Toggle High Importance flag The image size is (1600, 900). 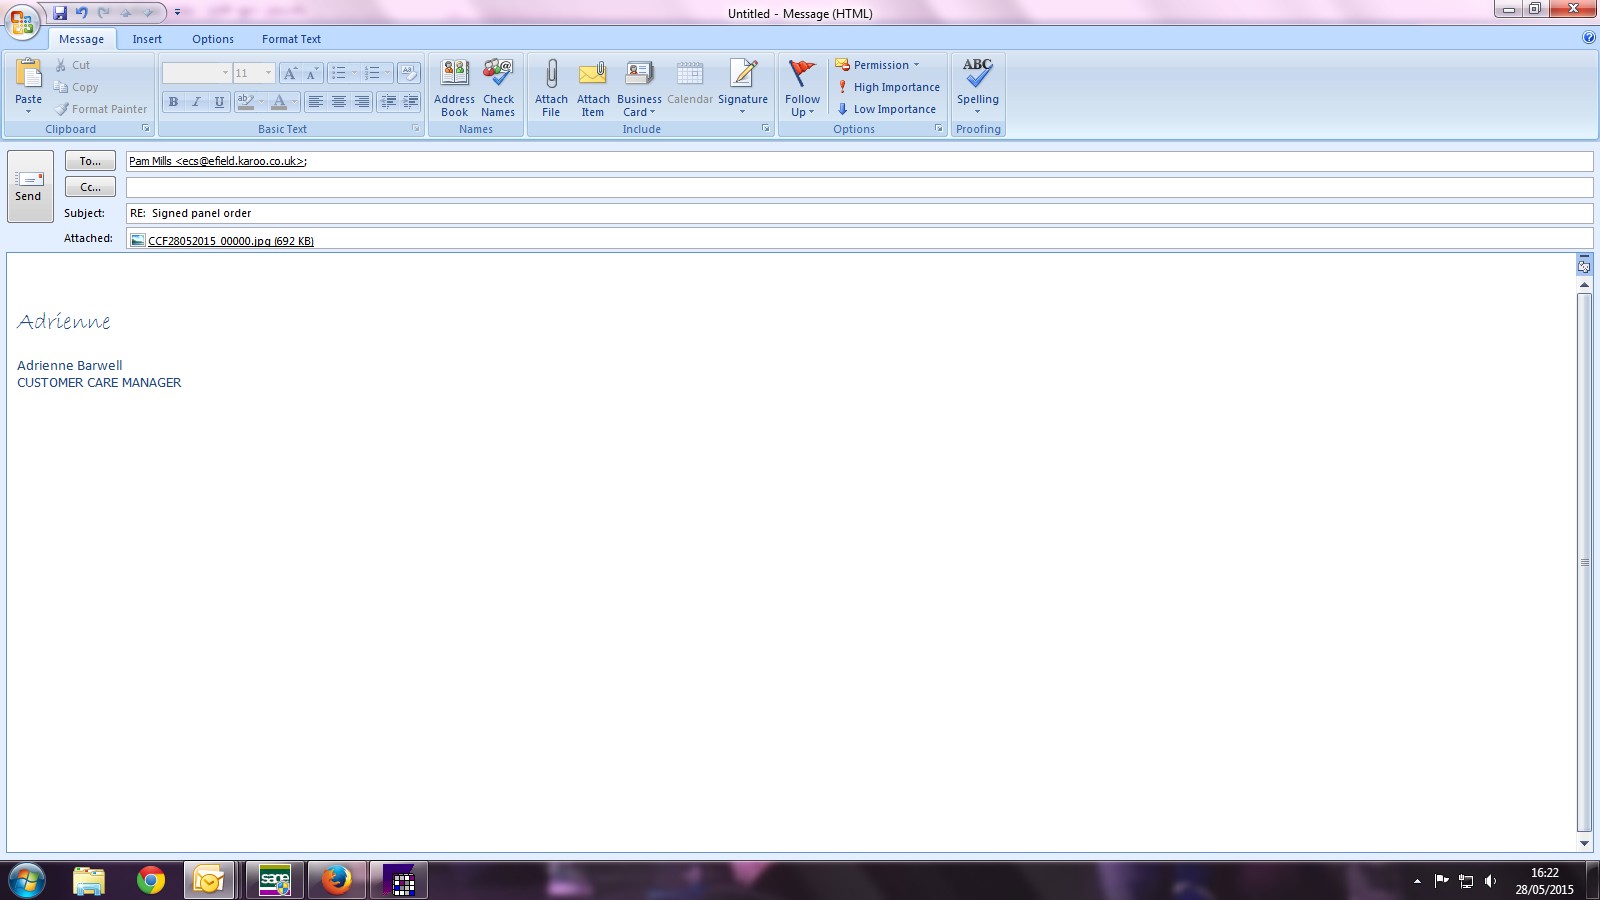pyautogui.click(x=888, y=87)
